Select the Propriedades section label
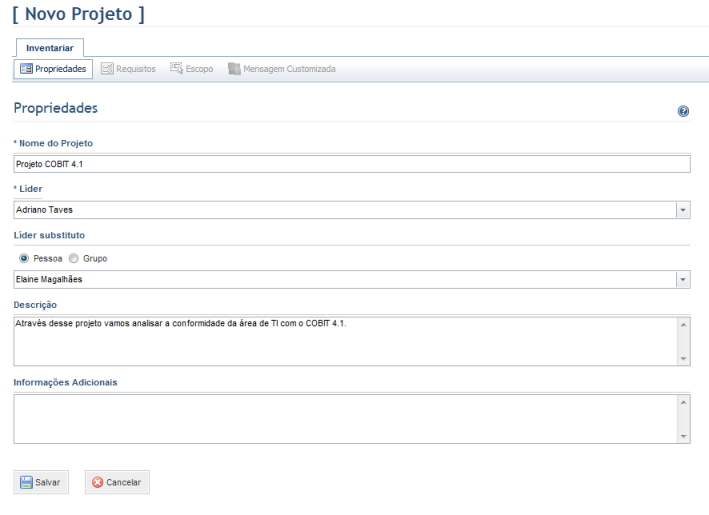The image size is (709, 515). (x=61, y=69)
